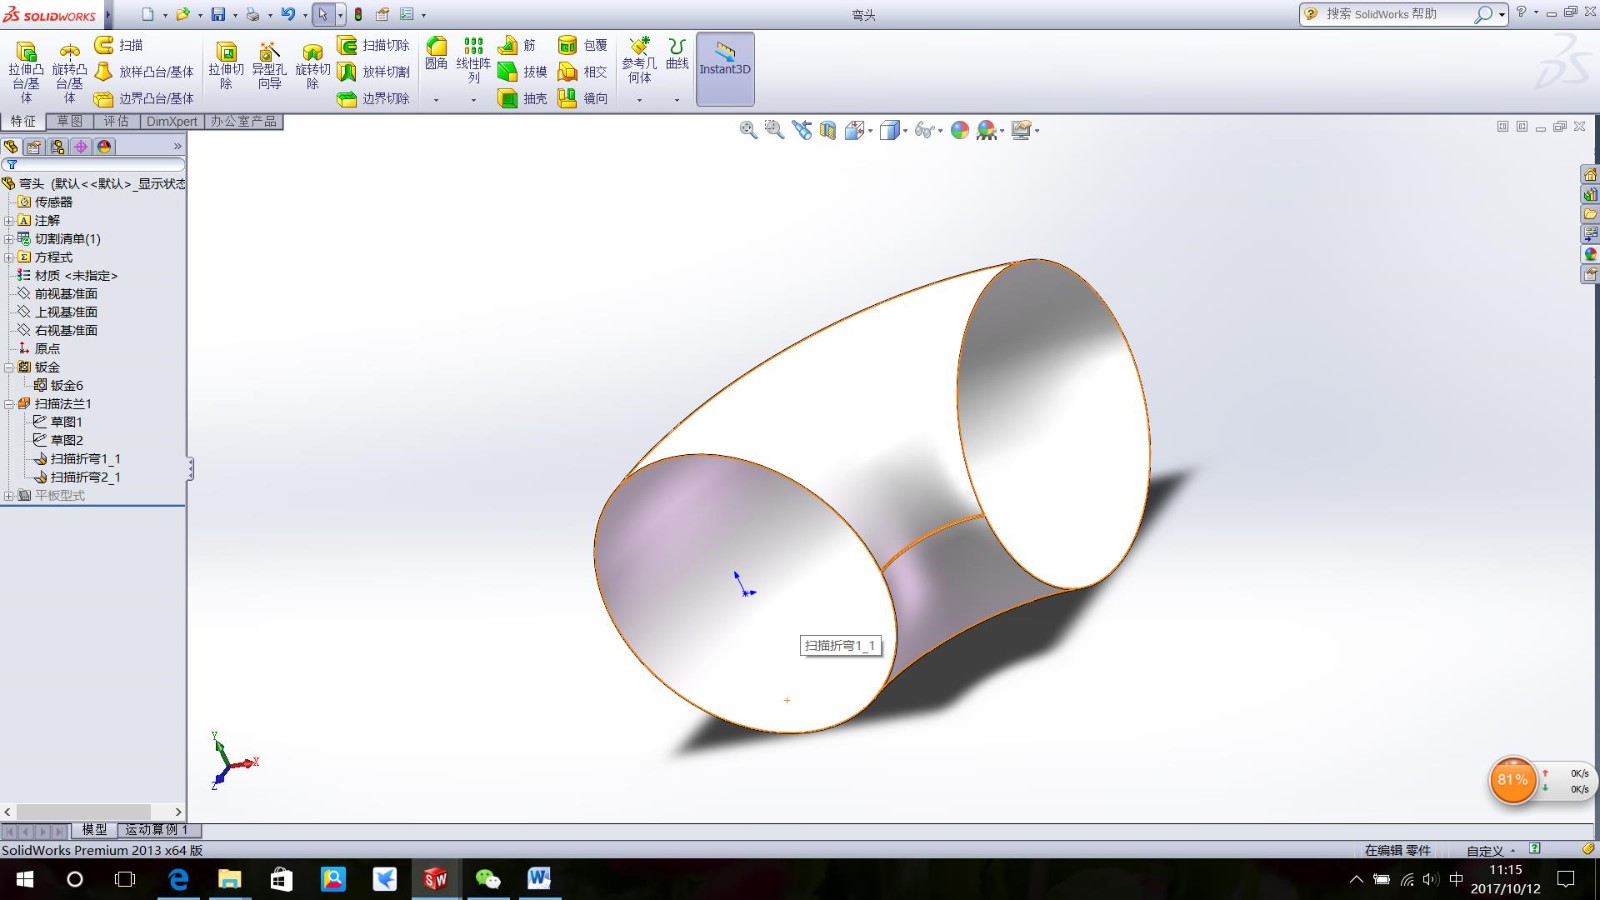Click the Zoom to Area icon

click(x=774, y=130)
